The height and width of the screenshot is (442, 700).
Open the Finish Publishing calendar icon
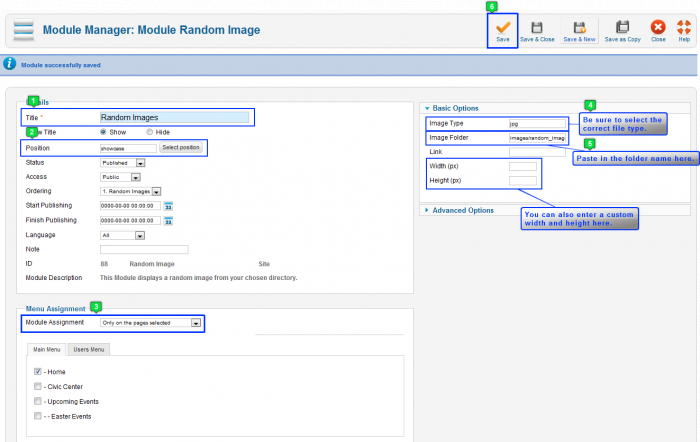[168, 220]
